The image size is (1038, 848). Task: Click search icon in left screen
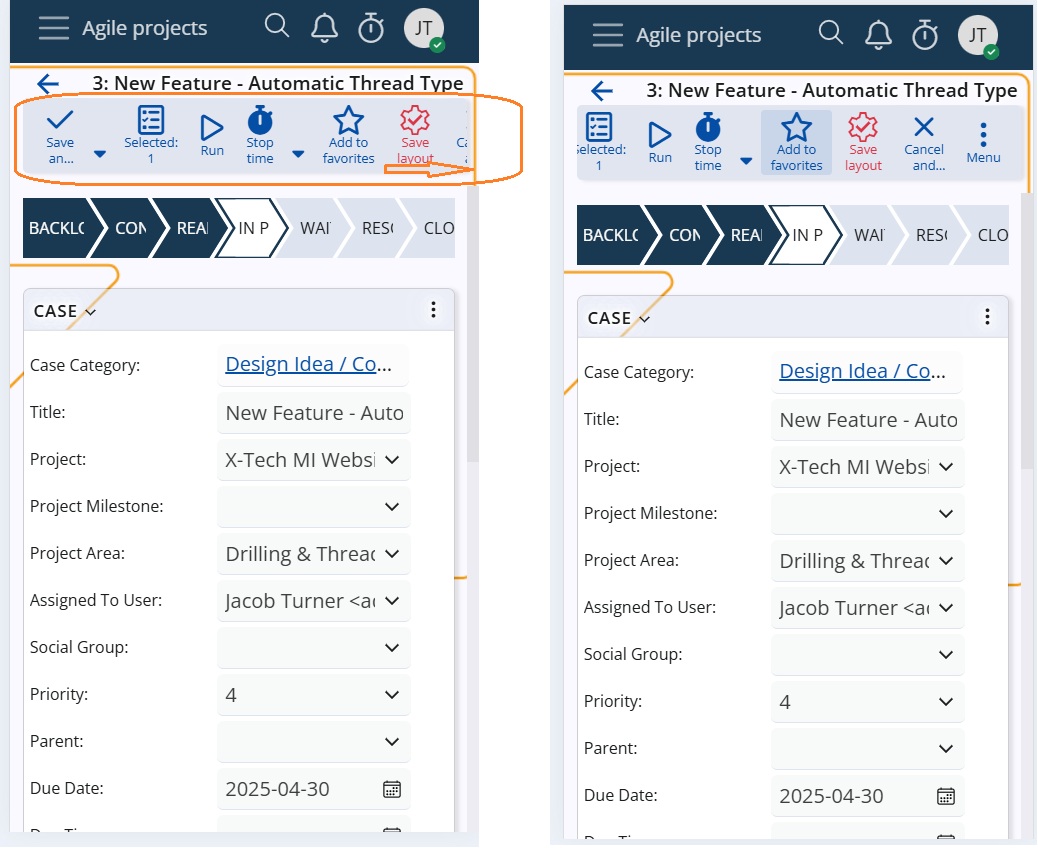click(x=277, y=26)
